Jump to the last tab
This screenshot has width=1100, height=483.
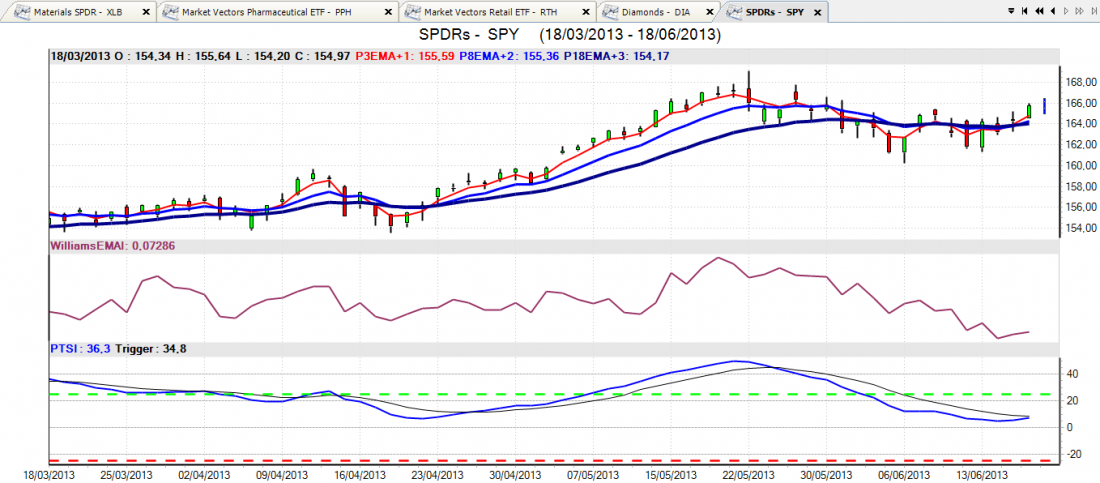point(1094,11)
